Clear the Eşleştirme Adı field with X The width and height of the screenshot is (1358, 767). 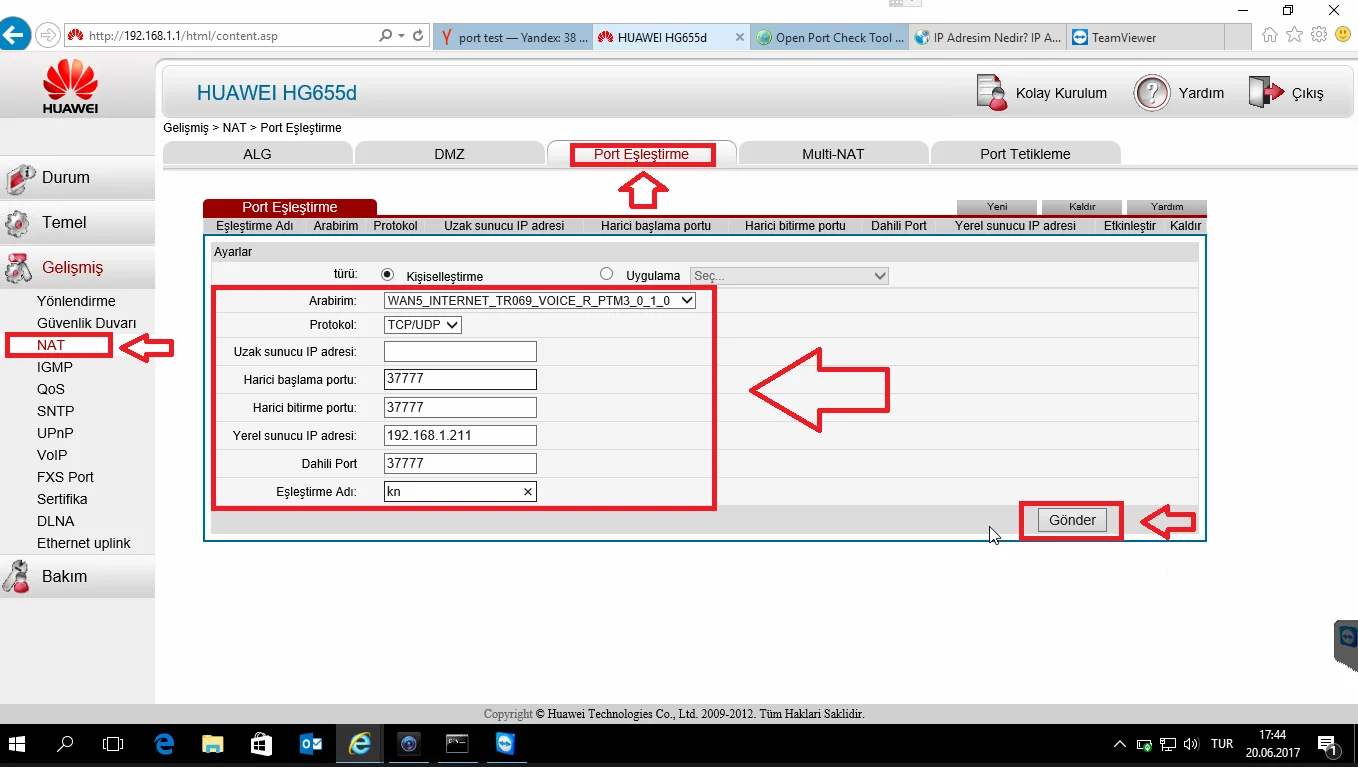click(528, 492)
